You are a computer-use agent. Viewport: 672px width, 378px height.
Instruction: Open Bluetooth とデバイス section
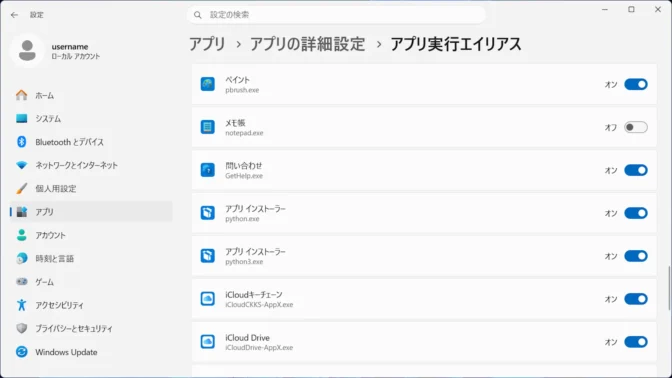pos(91,142)
